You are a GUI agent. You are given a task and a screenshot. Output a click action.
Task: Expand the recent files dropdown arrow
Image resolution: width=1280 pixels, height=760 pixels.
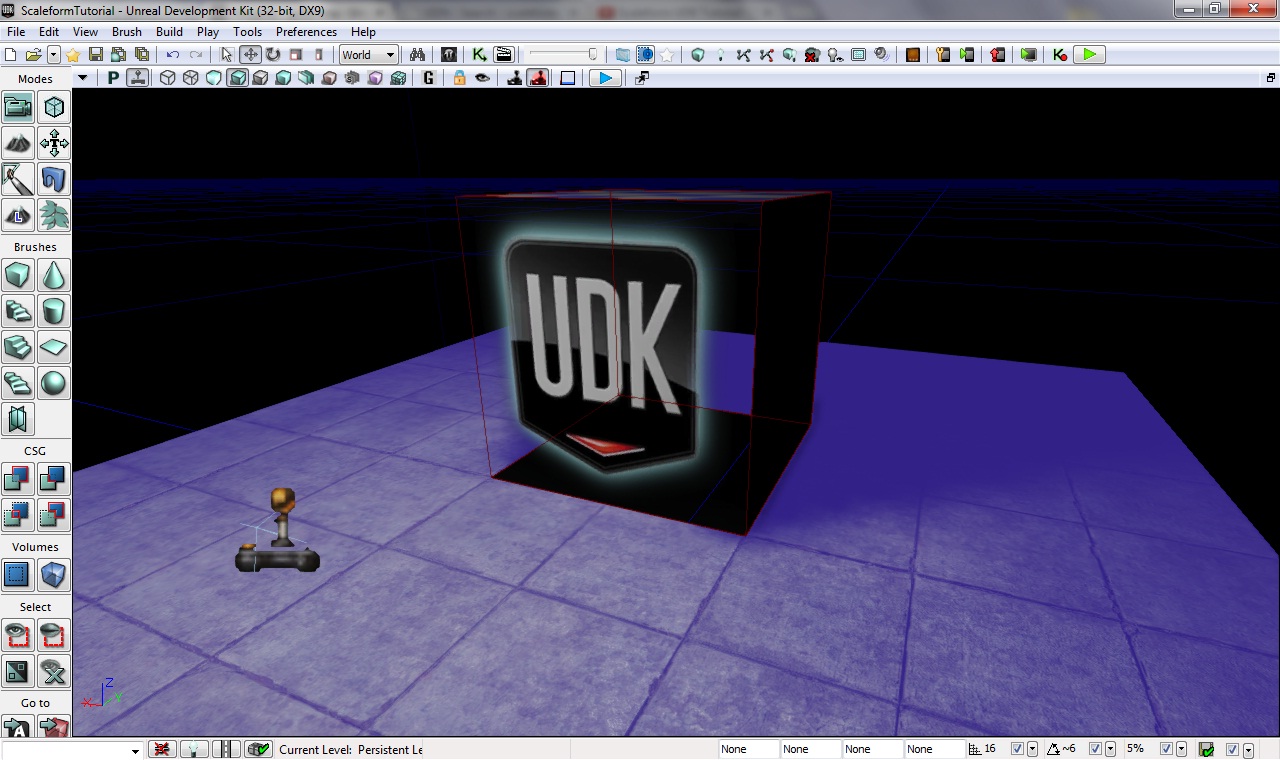point(53,55)
